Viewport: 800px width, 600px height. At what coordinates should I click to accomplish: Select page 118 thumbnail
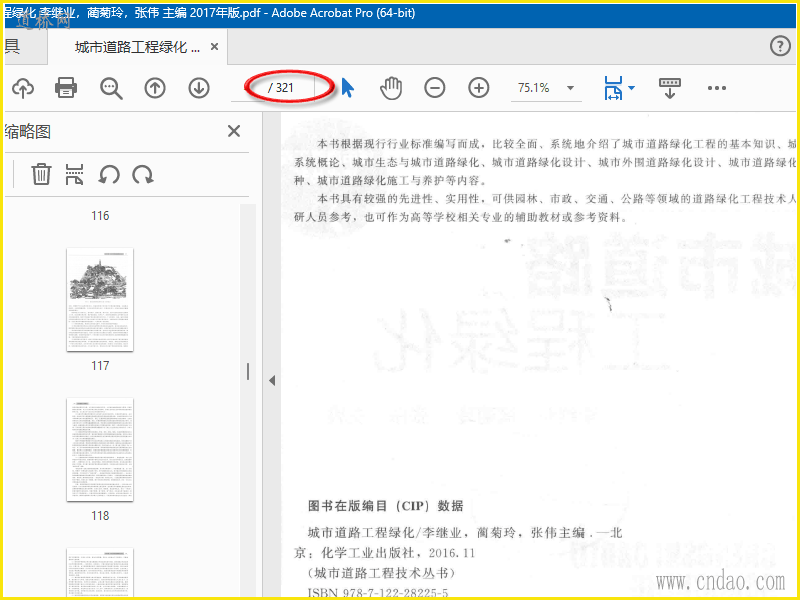(x=100, y=449)
